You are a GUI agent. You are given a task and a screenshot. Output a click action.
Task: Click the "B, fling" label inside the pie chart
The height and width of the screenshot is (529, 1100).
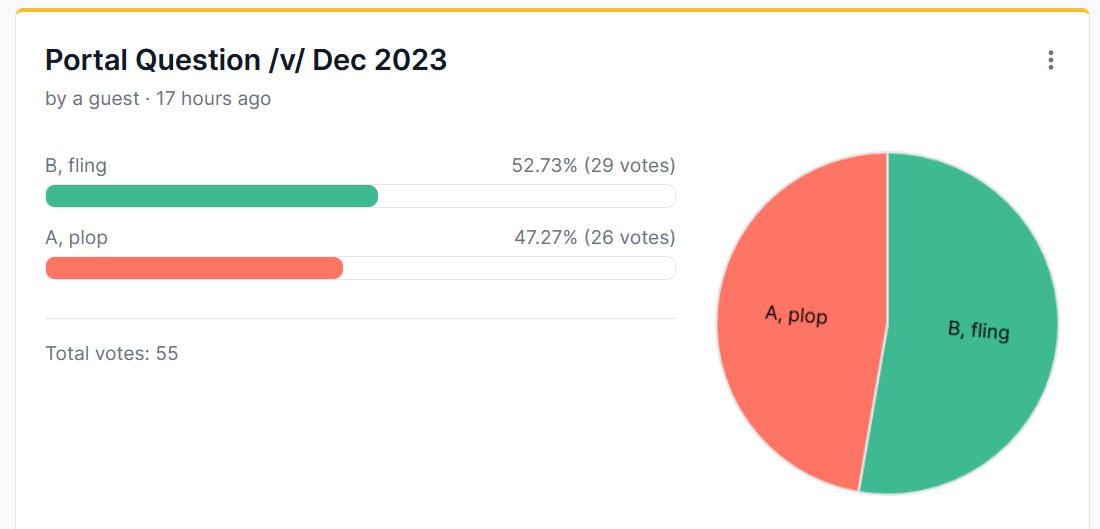click(978, 329)
